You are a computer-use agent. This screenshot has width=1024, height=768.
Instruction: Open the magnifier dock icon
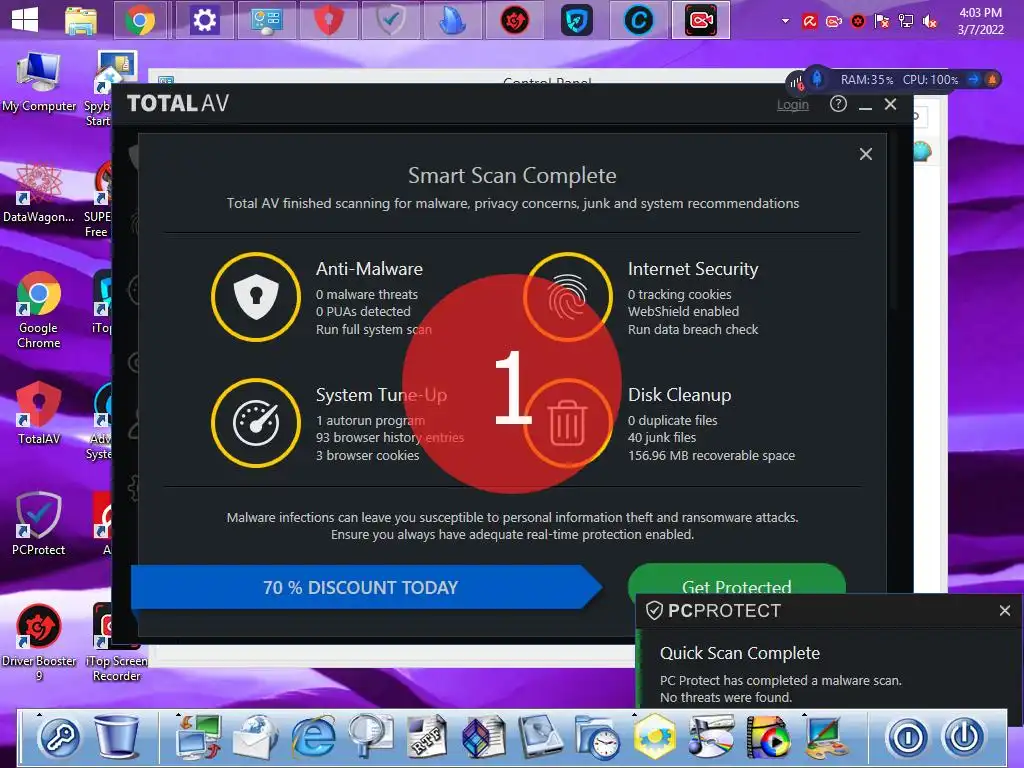click(x=370, y=737)
